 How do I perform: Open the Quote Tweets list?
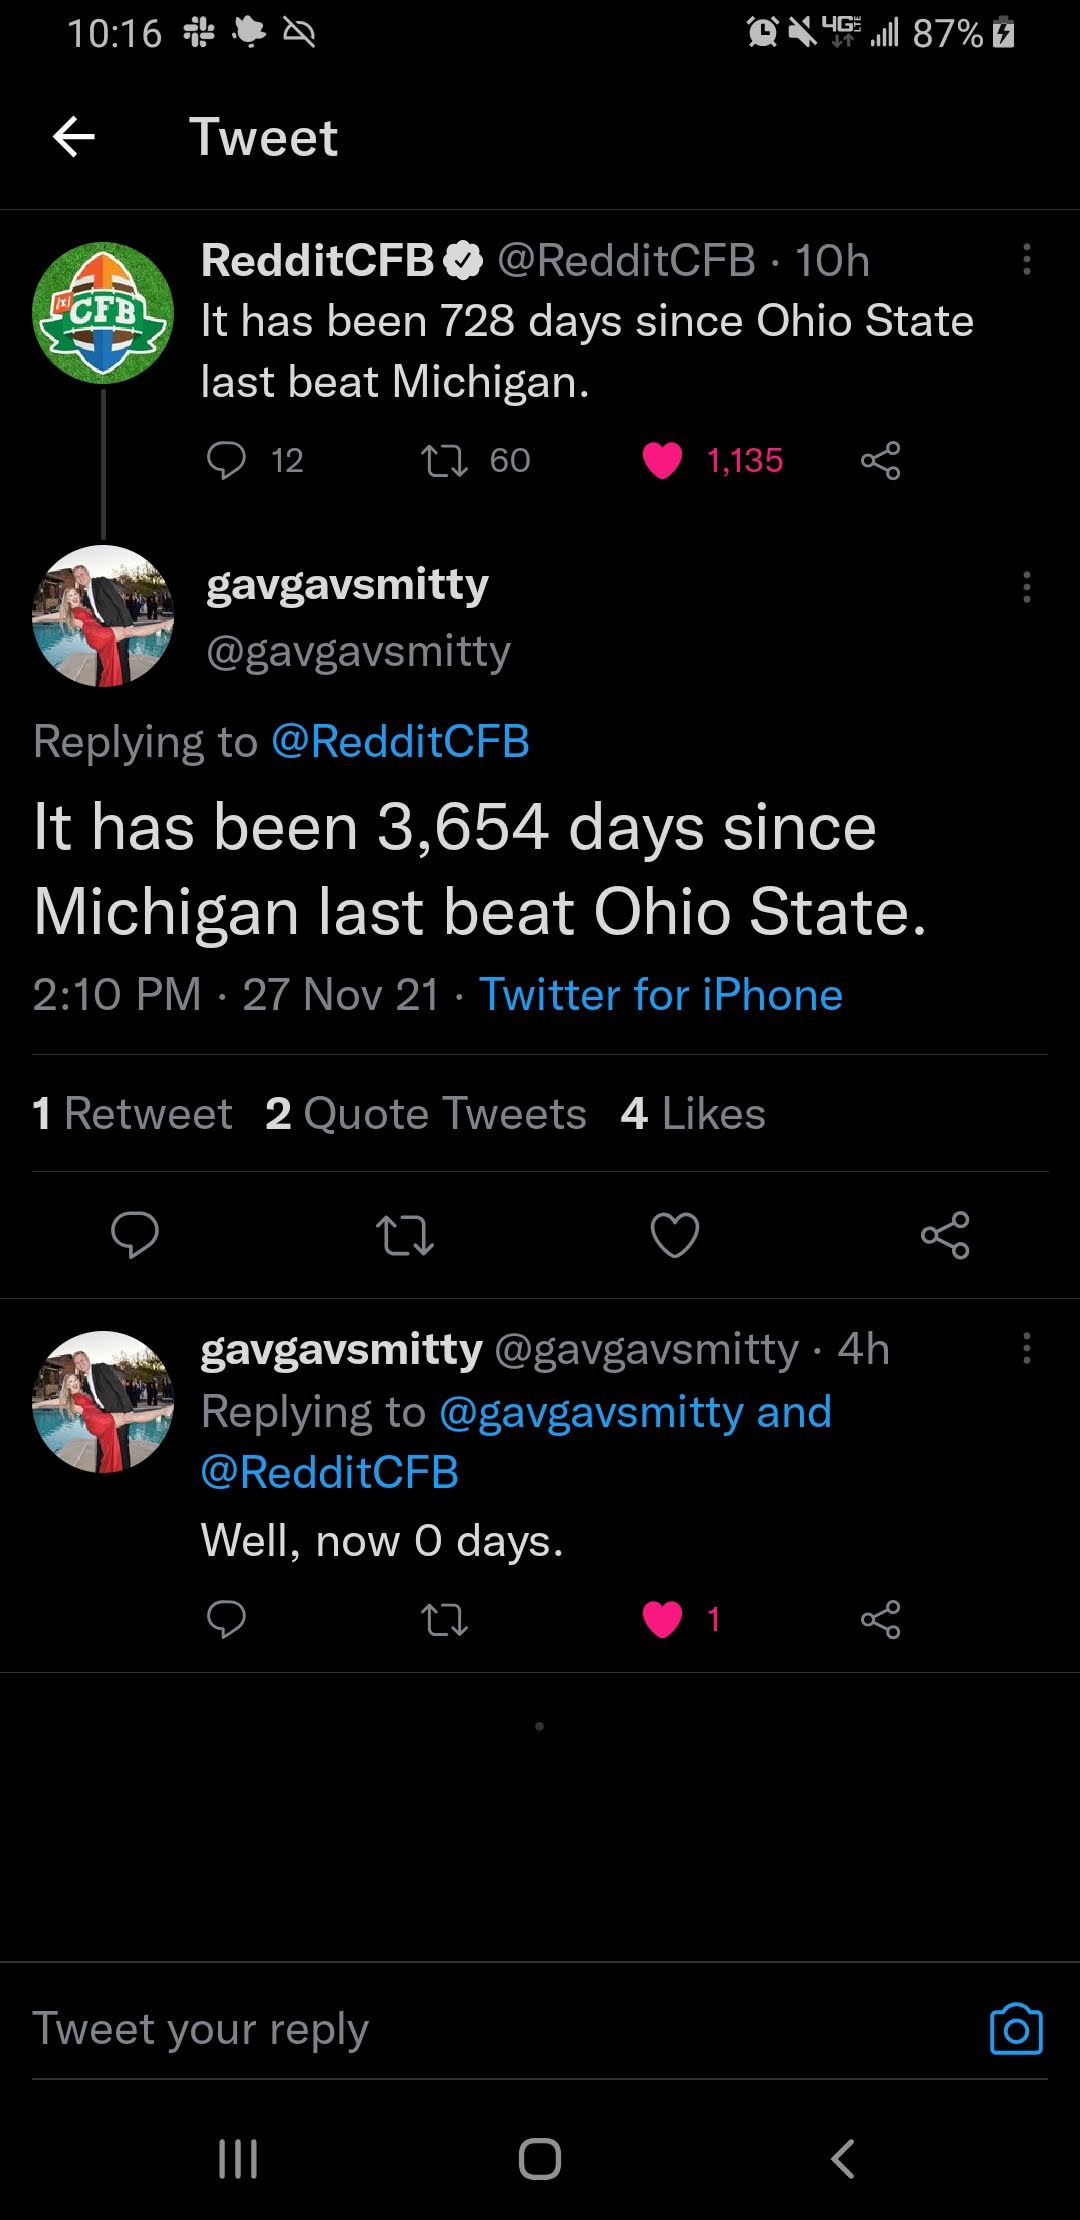(x=424, y=1113)
